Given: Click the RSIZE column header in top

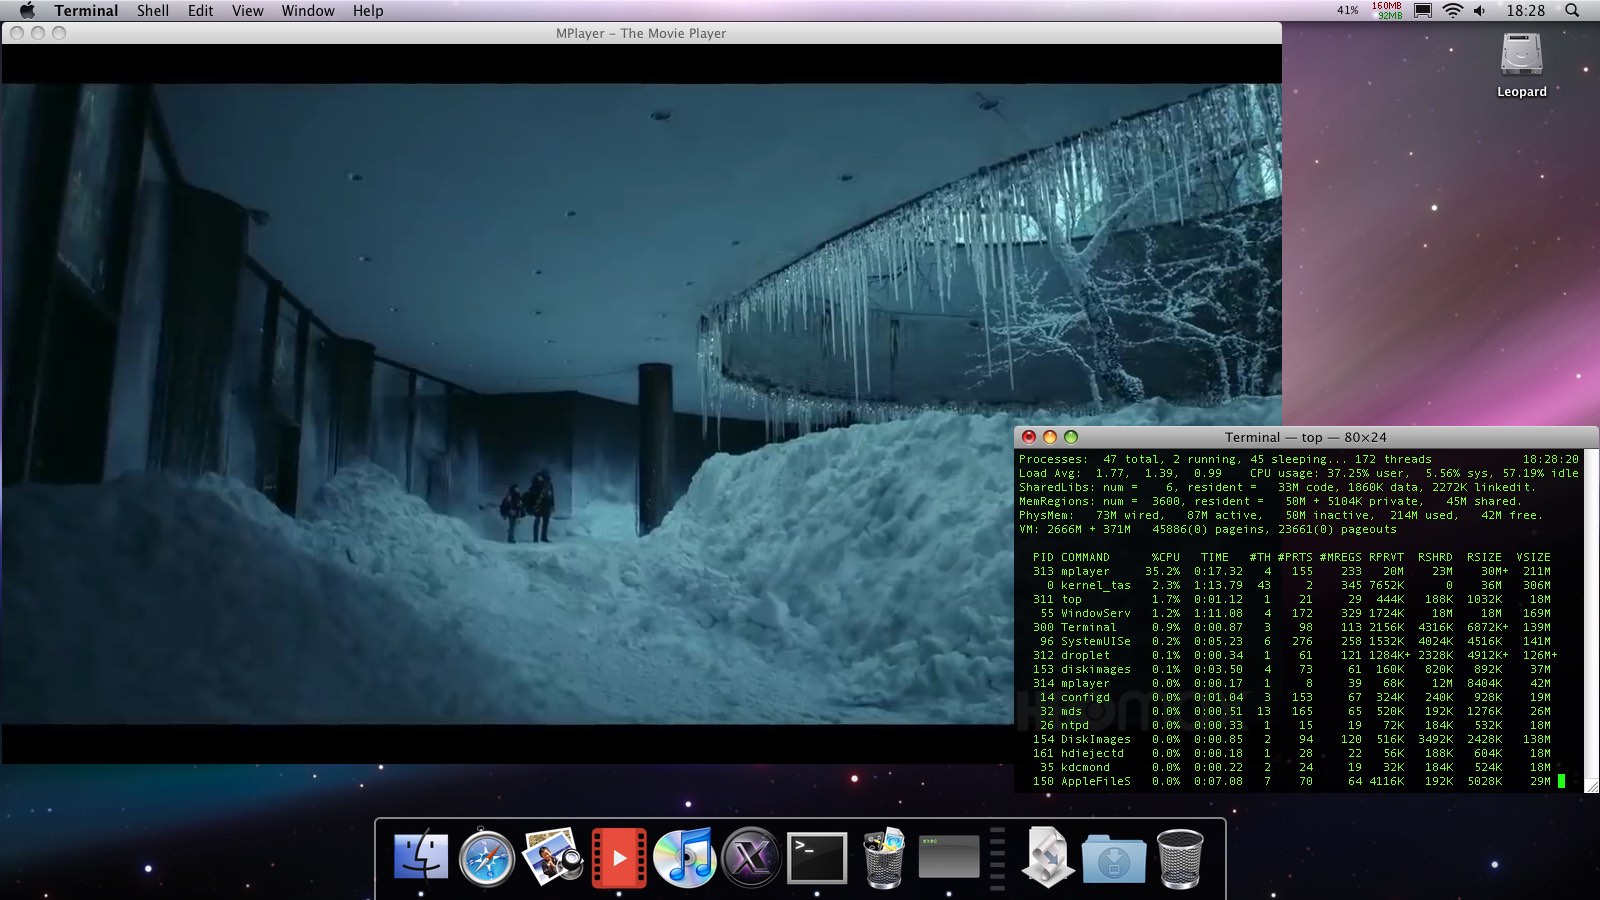Looking at the screenshot, I should coord(1484,557).
